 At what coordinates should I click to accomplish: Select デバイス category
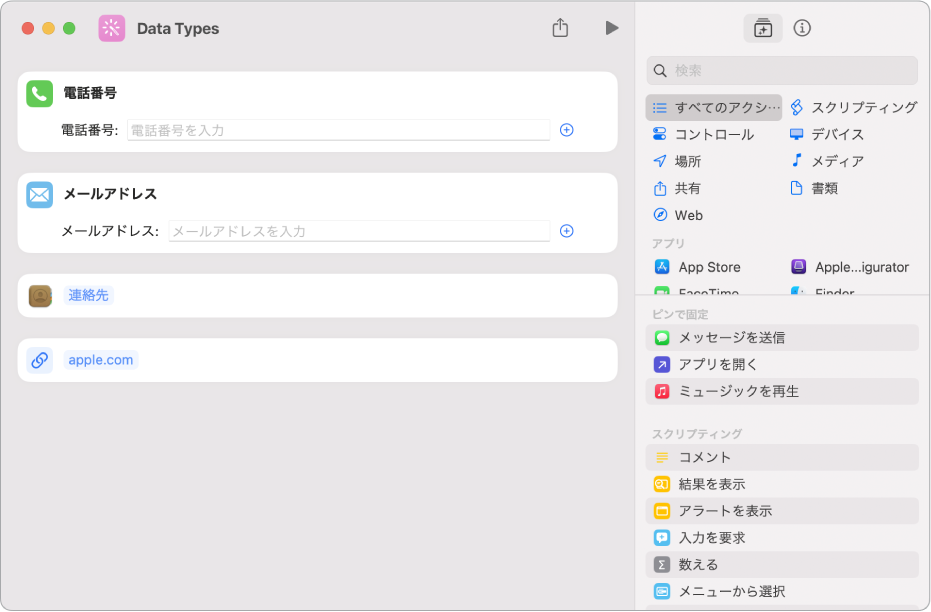(x=826, y=134)
